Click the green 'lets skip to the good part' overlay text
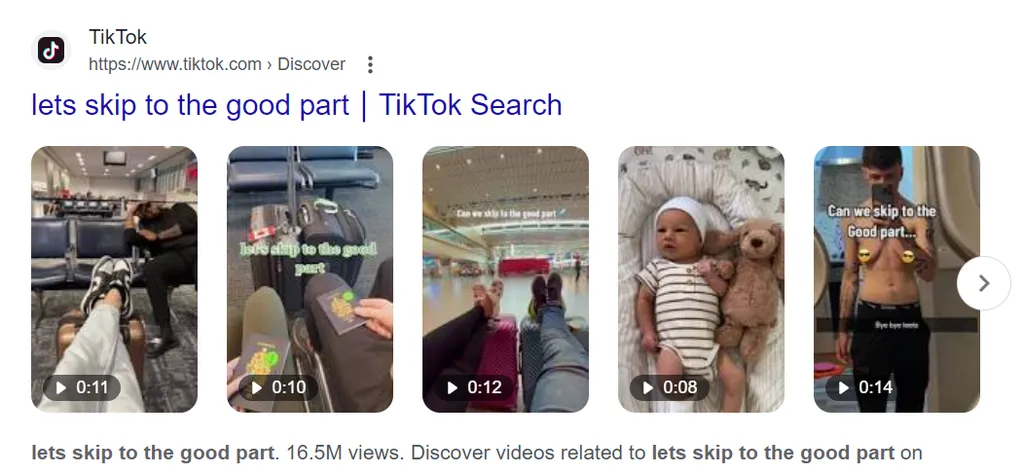This screenshot has height=474, width=1024. click(309, 259)
